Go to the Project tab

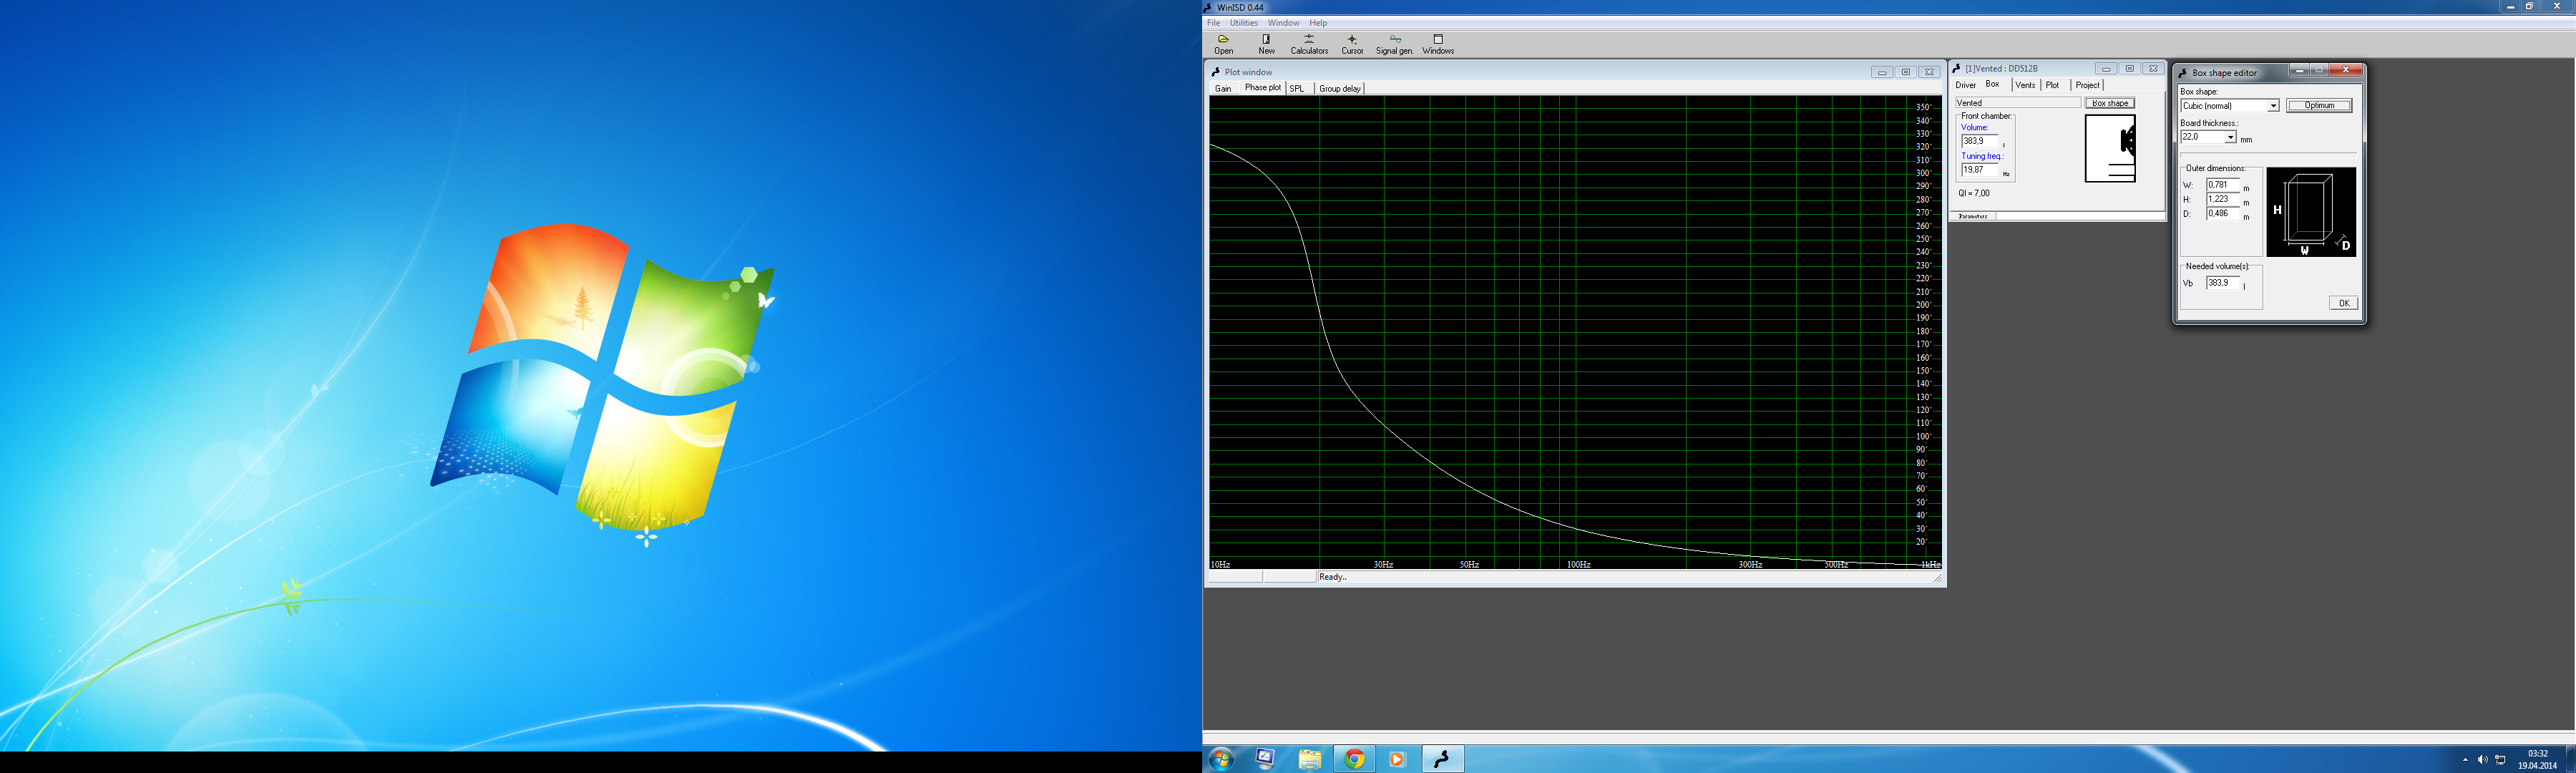(x=2087, y=85)
